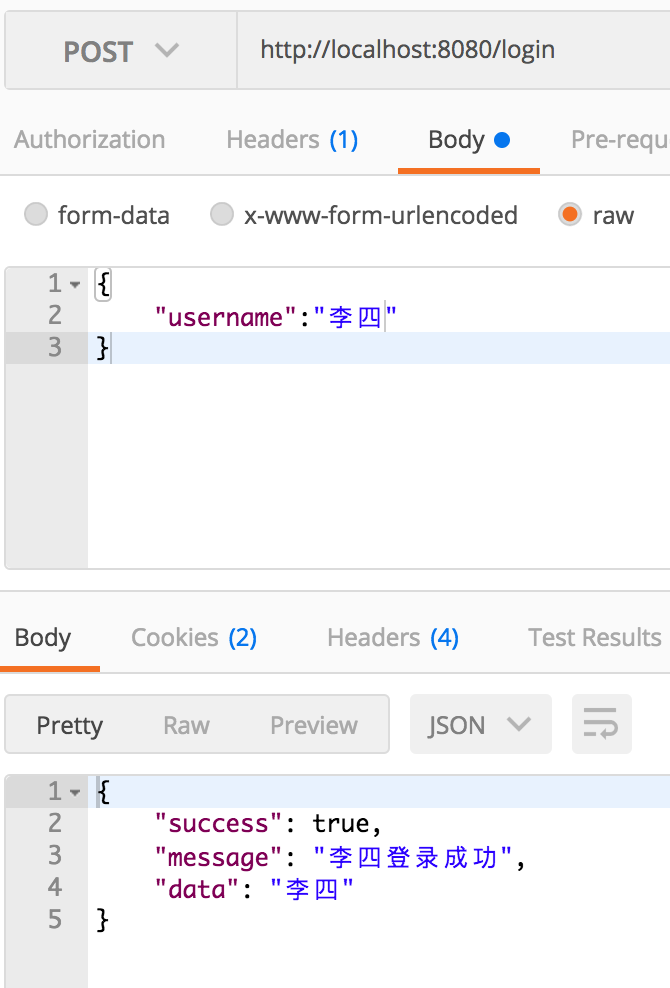Image resolution: width=670 pixels, height=988 pixels.
Task: Open the JSON format dropdown
Action: pyautogui.click(x=480, y=724)
